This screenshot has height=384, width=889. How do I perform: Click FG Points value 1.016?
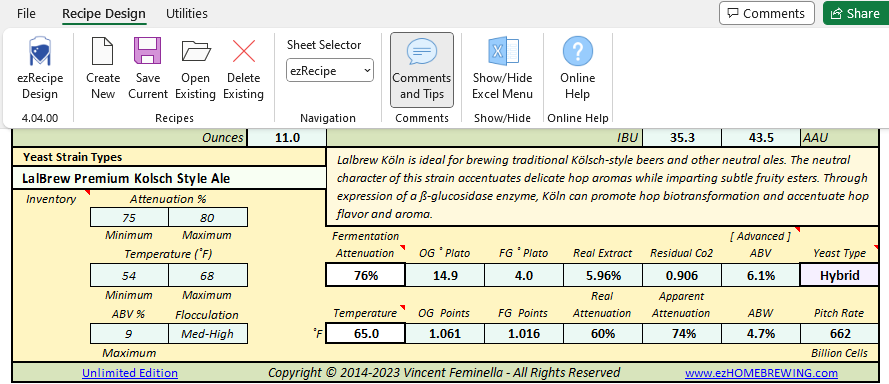[523, 334]
